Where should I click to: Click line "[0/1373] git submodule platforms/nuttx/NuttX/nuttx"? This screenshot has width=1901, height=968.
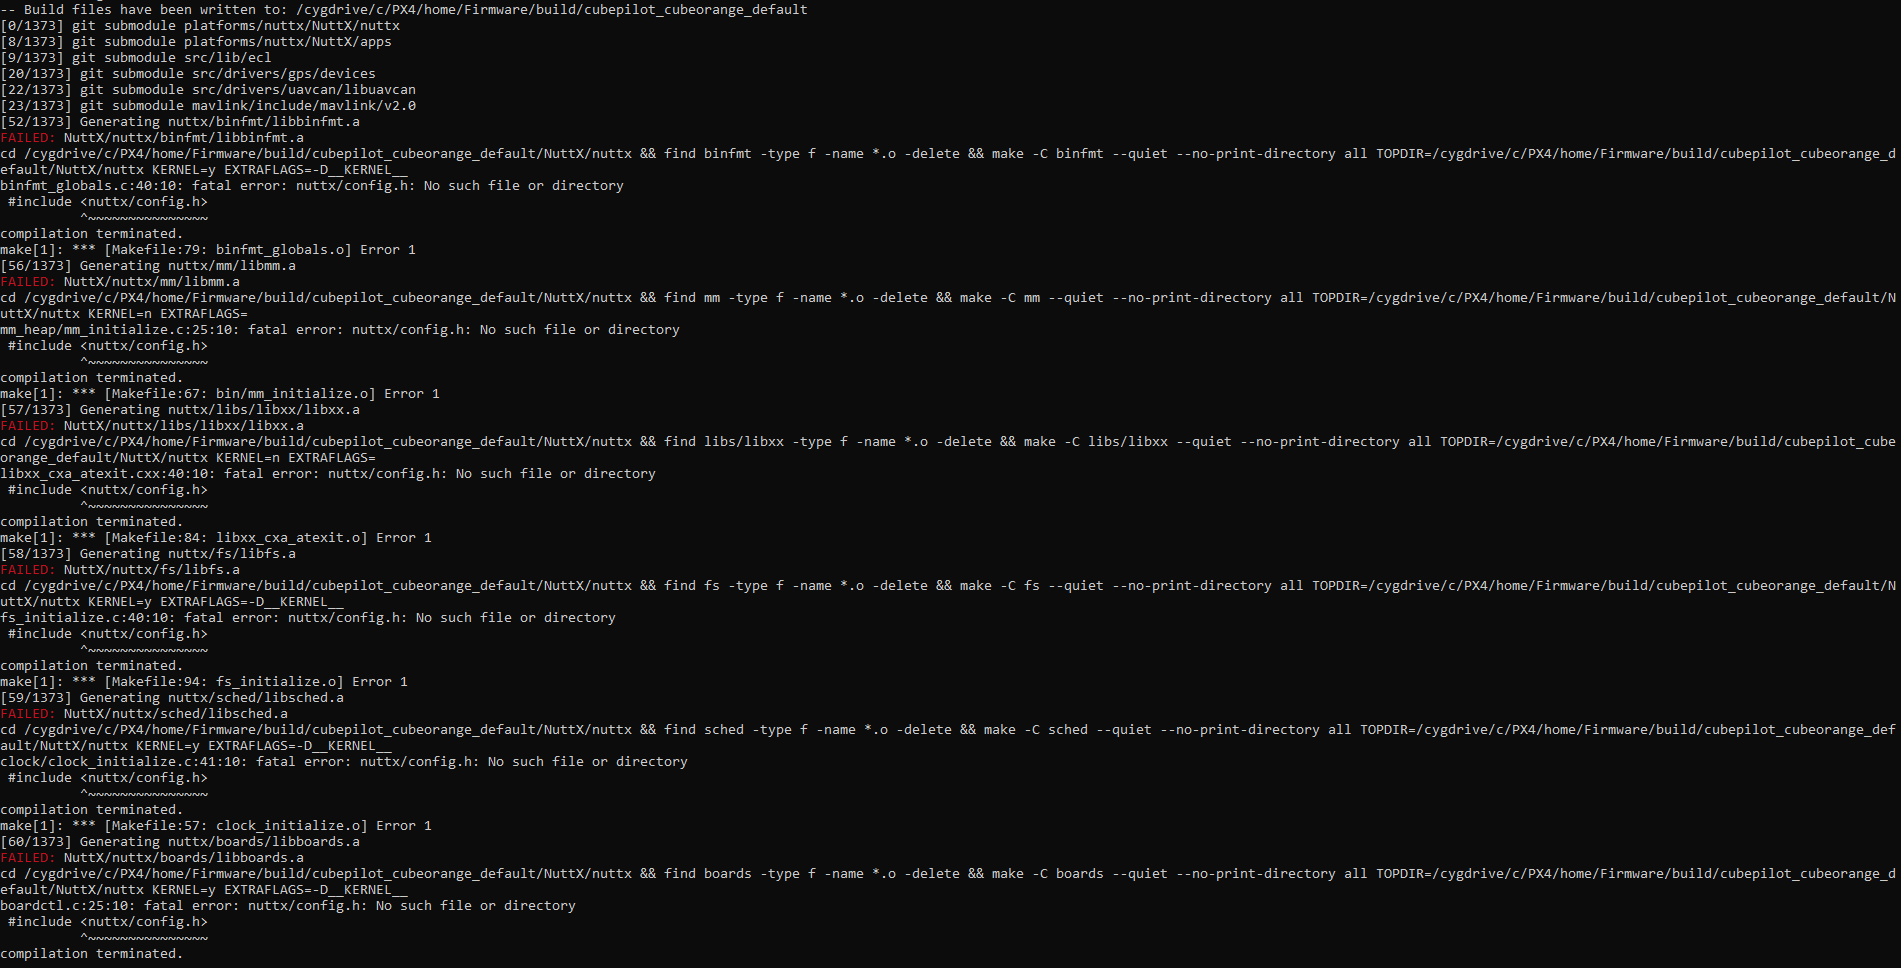coord(200,25)
